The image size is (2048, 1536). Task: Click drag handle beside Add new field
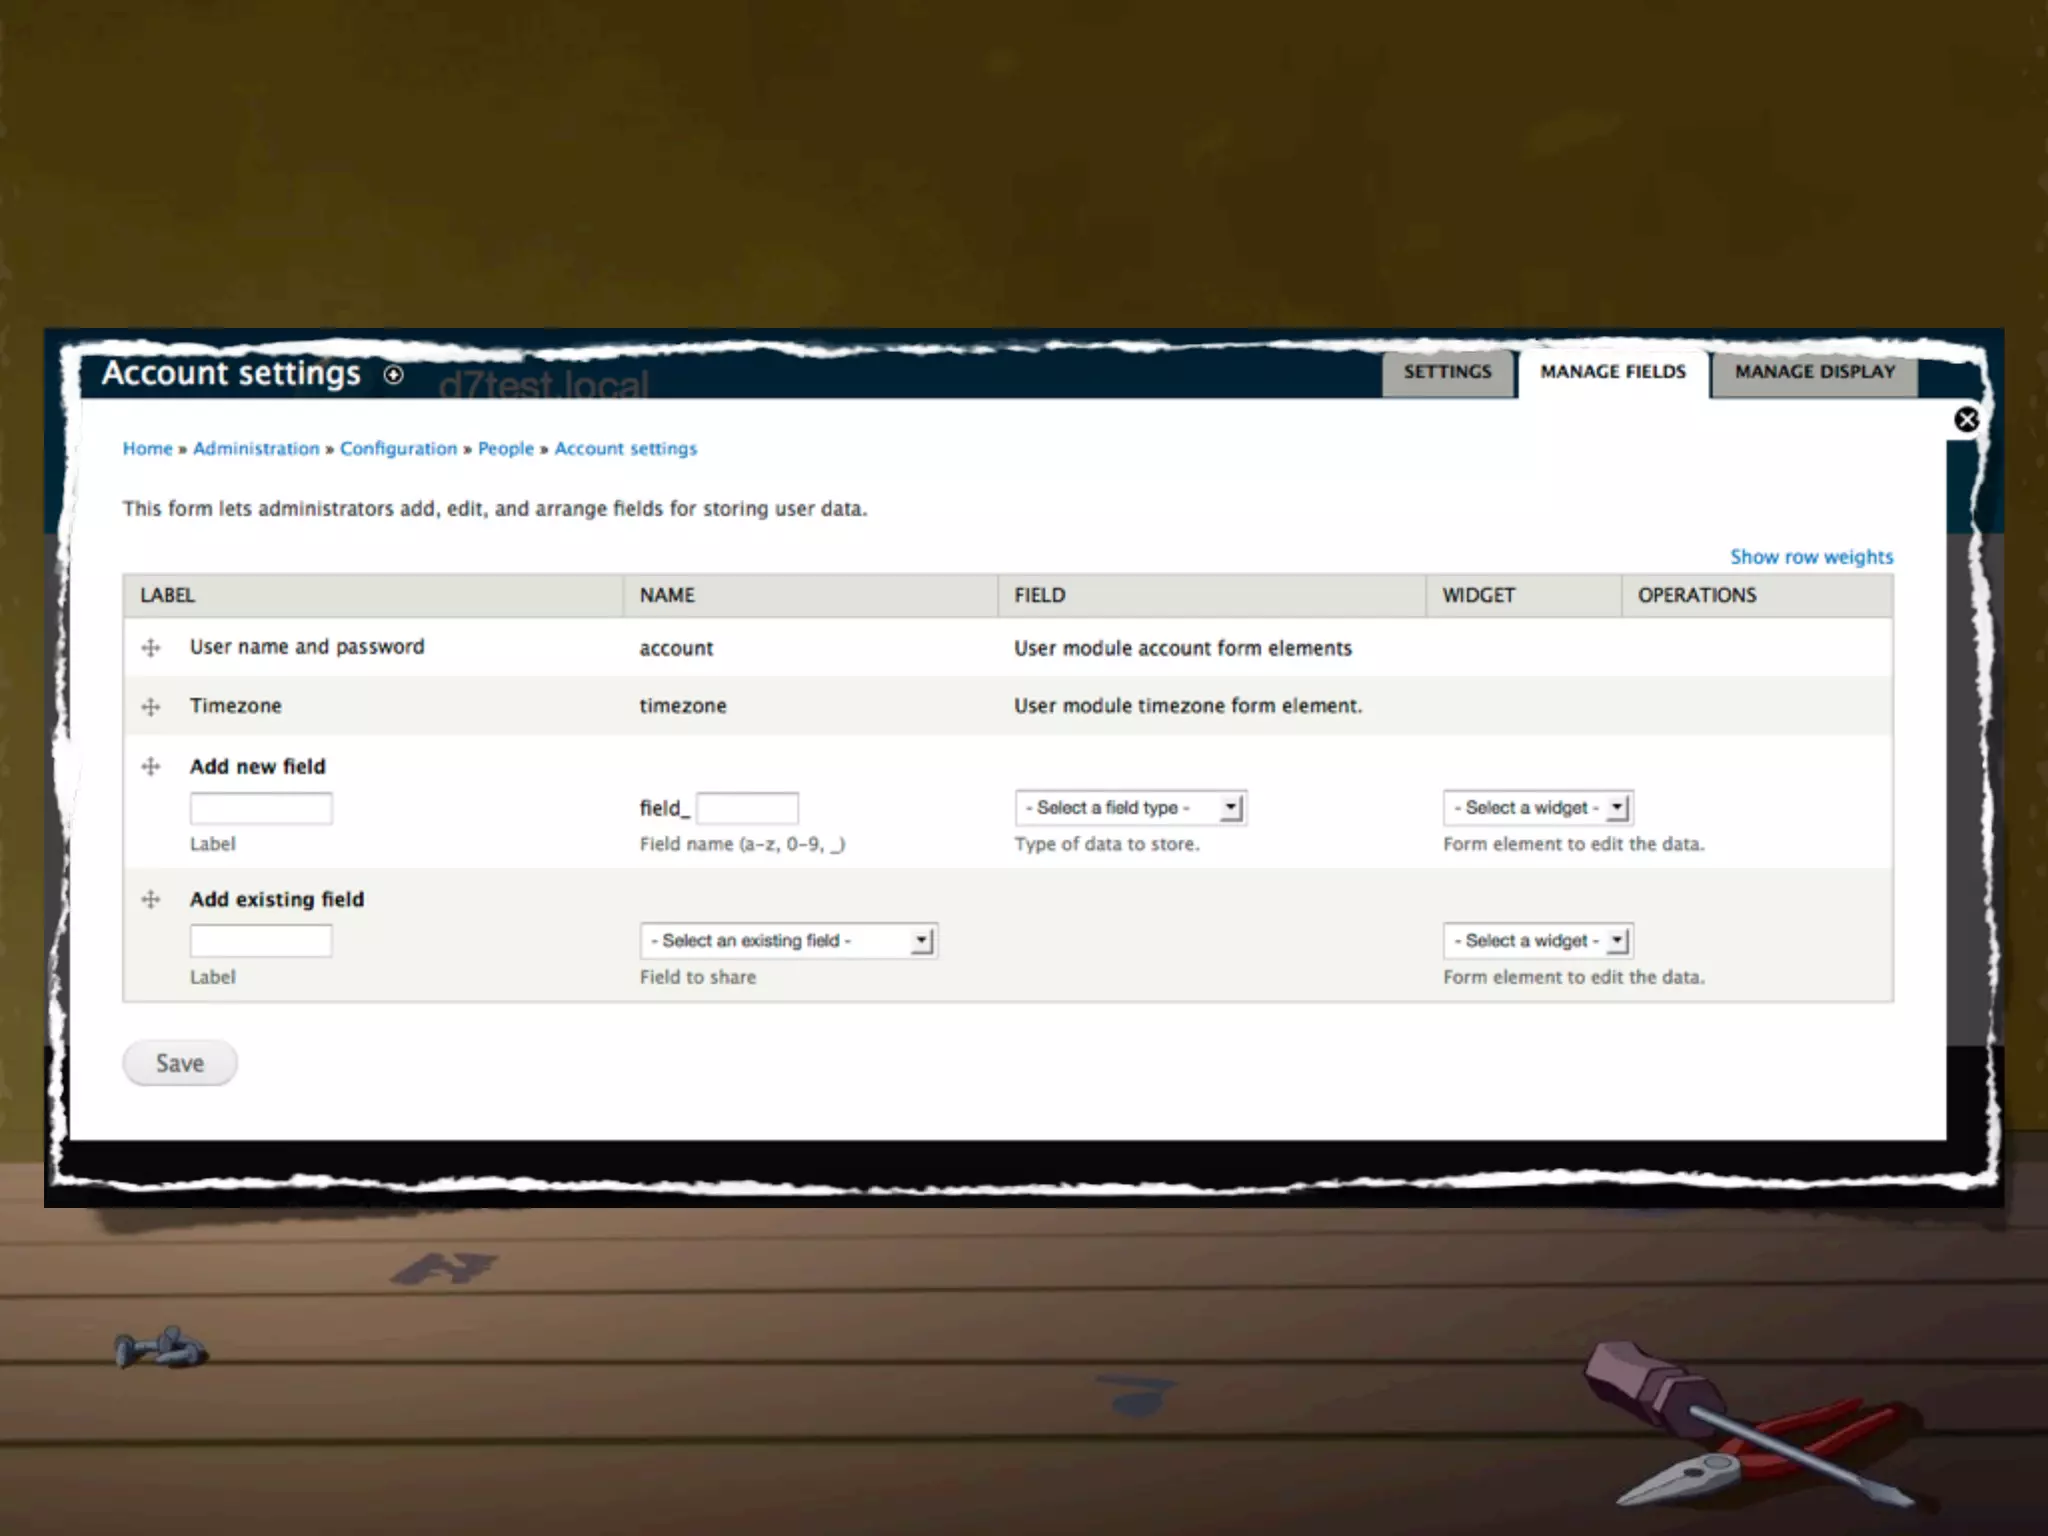click(x=151, y=767)
